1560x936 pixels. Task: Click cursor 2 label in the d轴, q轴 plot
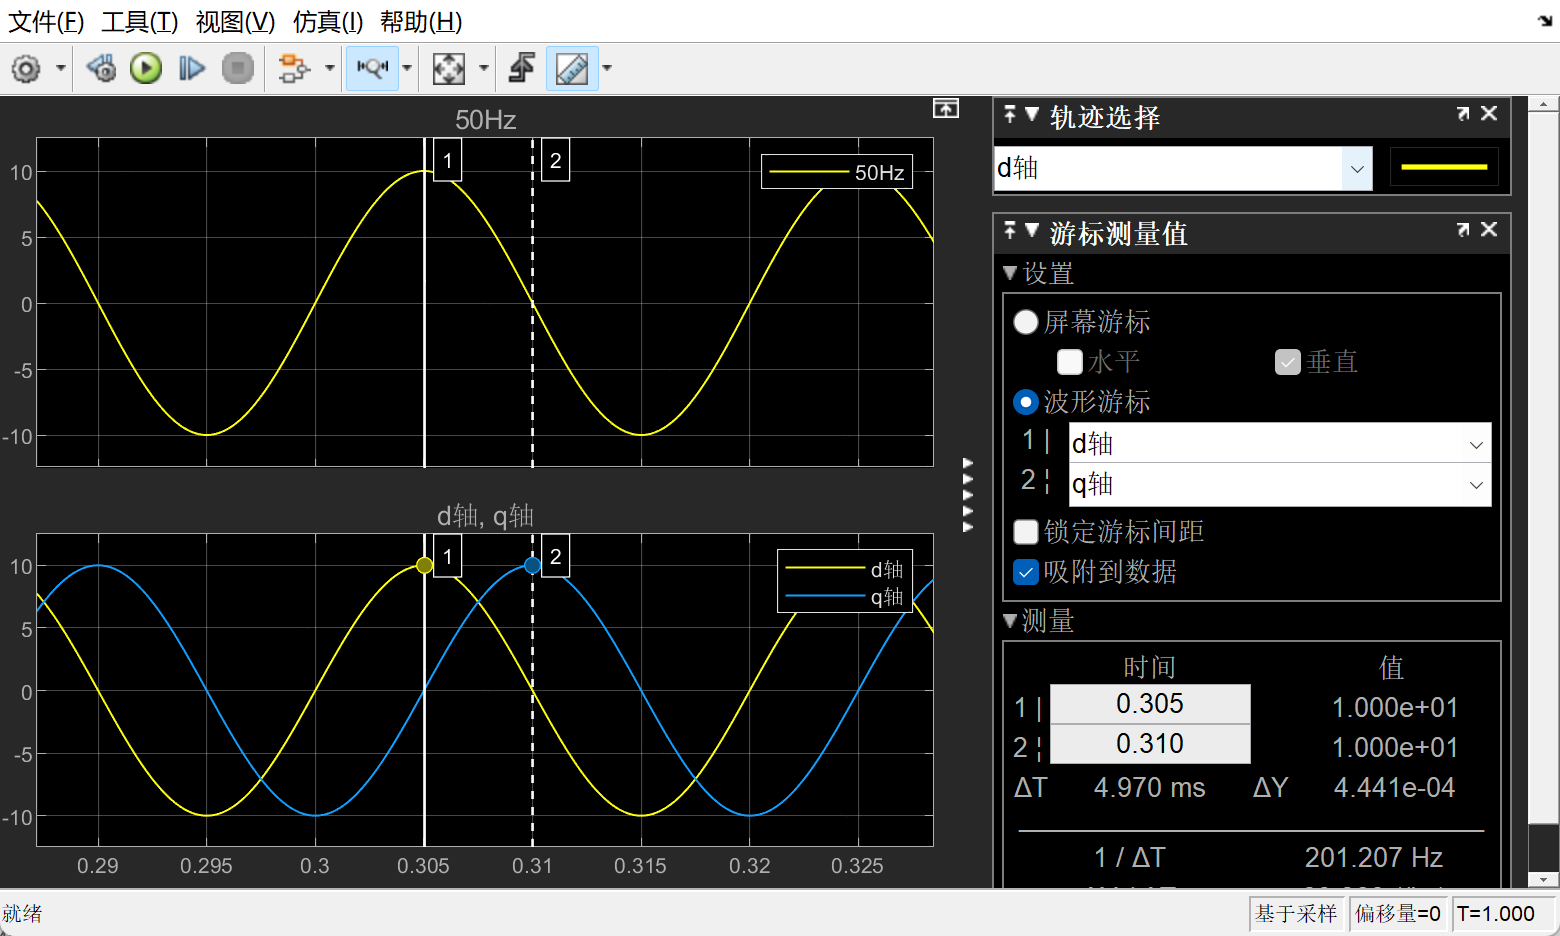pyautogui.click(x=556, y=557)
